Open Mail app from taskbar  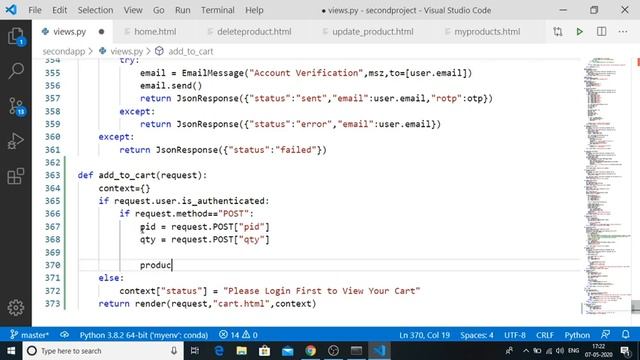click(287, 351)
